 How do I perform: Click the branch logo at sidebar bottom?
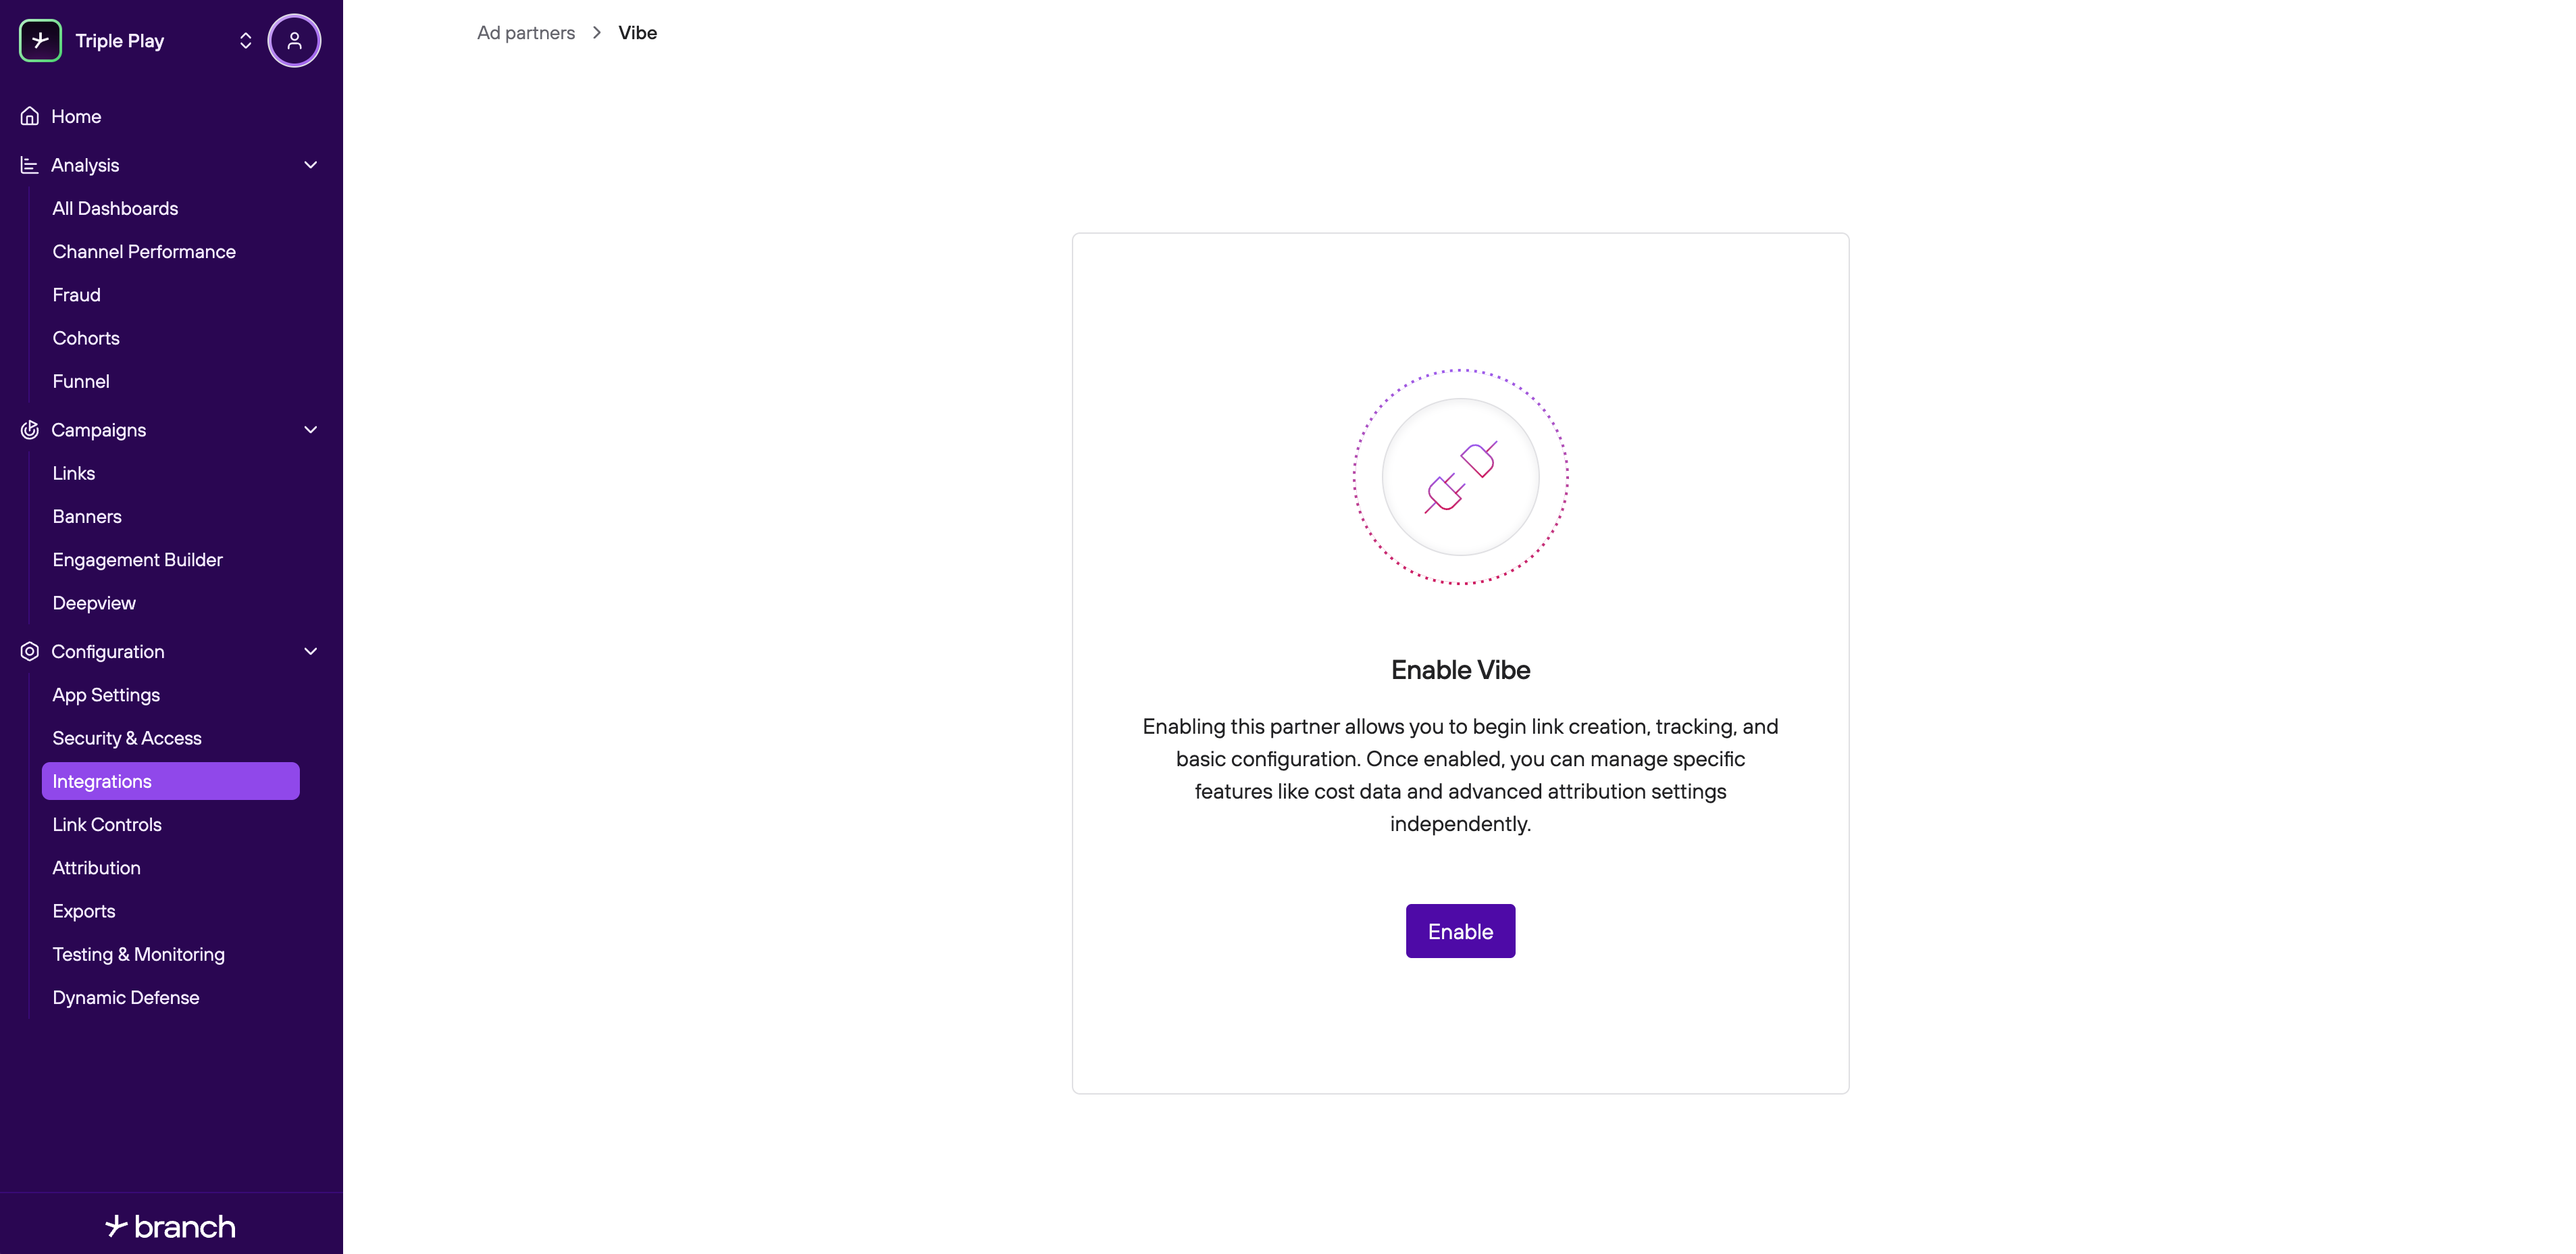(x=171, y=1226)
